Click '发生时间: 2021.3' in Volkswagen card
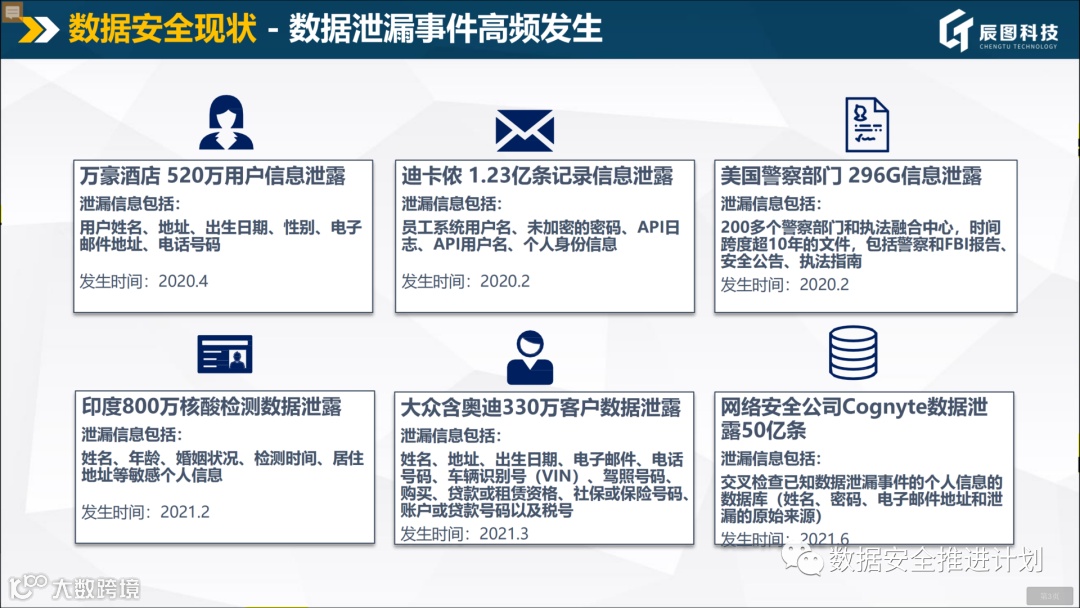This screenshot has width=1080, height=608. point(465,534)
